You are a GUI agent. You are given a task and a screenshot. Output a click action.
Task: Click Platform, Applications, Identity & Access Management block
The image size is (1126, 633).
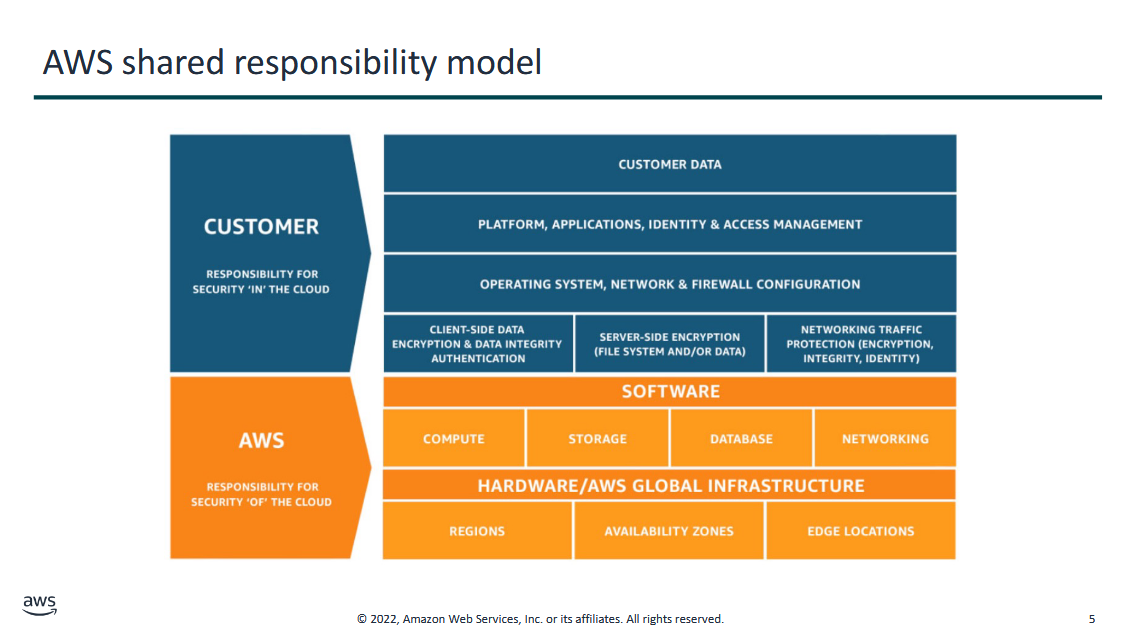(x=669, y=224)
